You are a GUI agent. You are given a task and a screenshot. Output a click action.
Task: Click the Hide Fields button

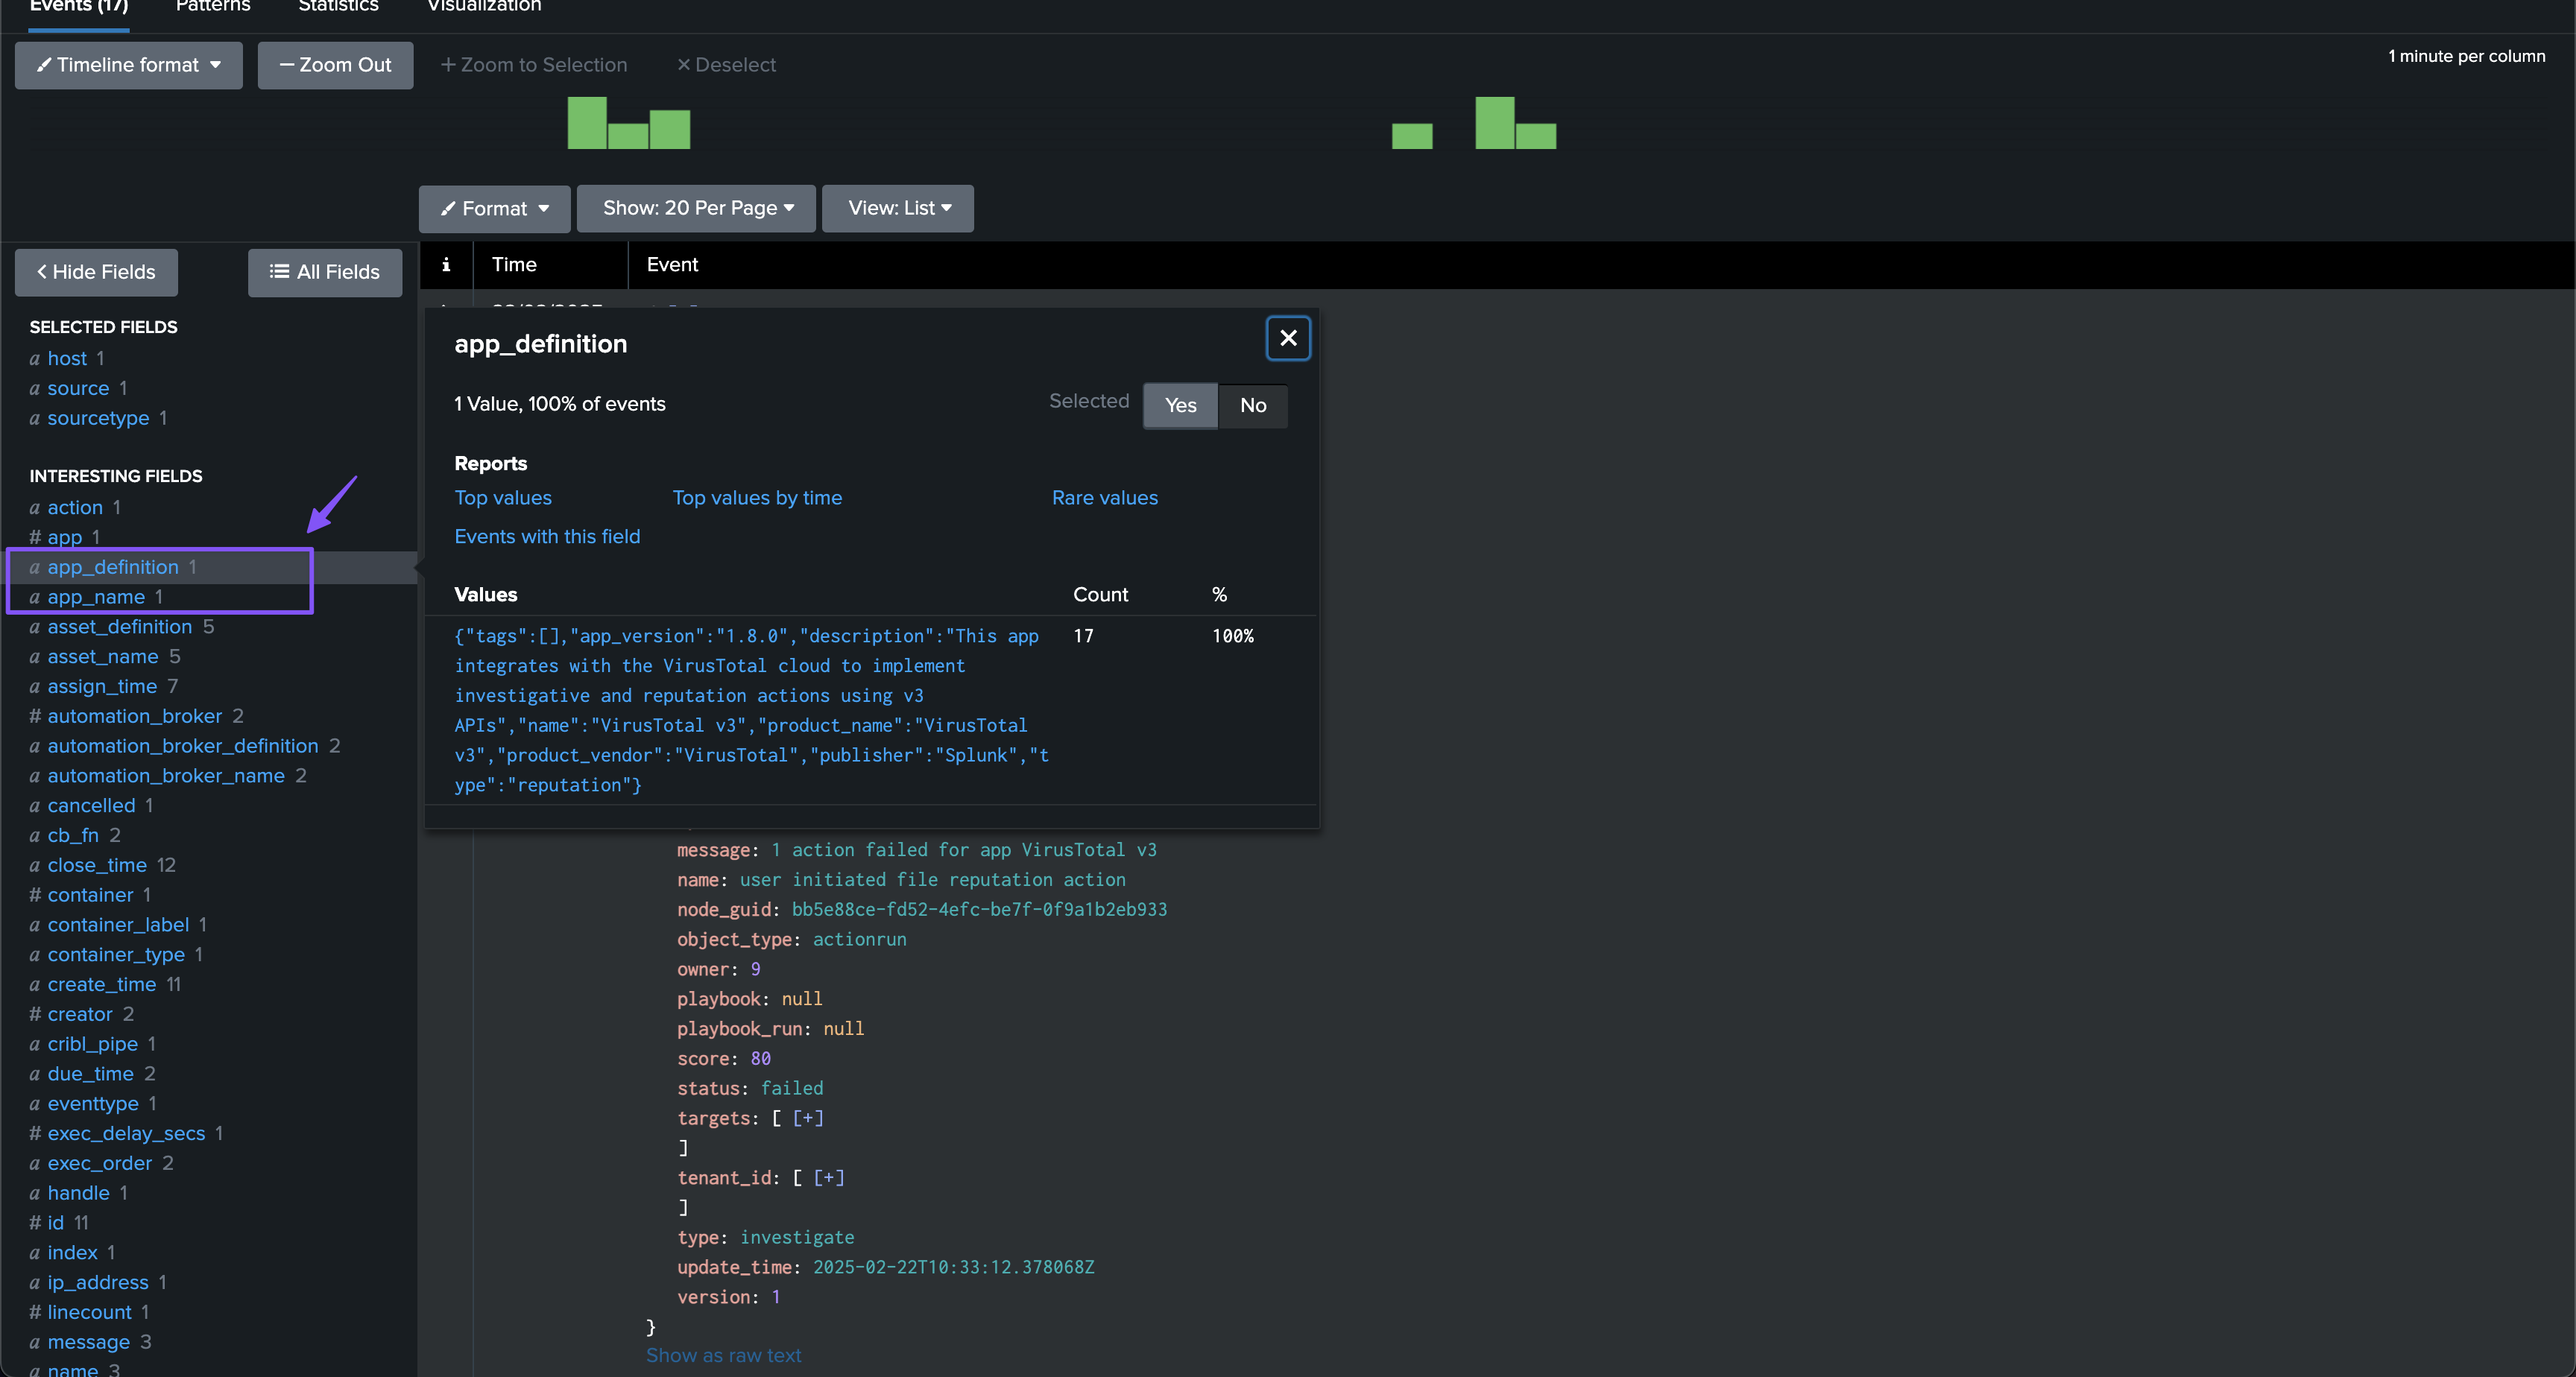tap(96, 272)
